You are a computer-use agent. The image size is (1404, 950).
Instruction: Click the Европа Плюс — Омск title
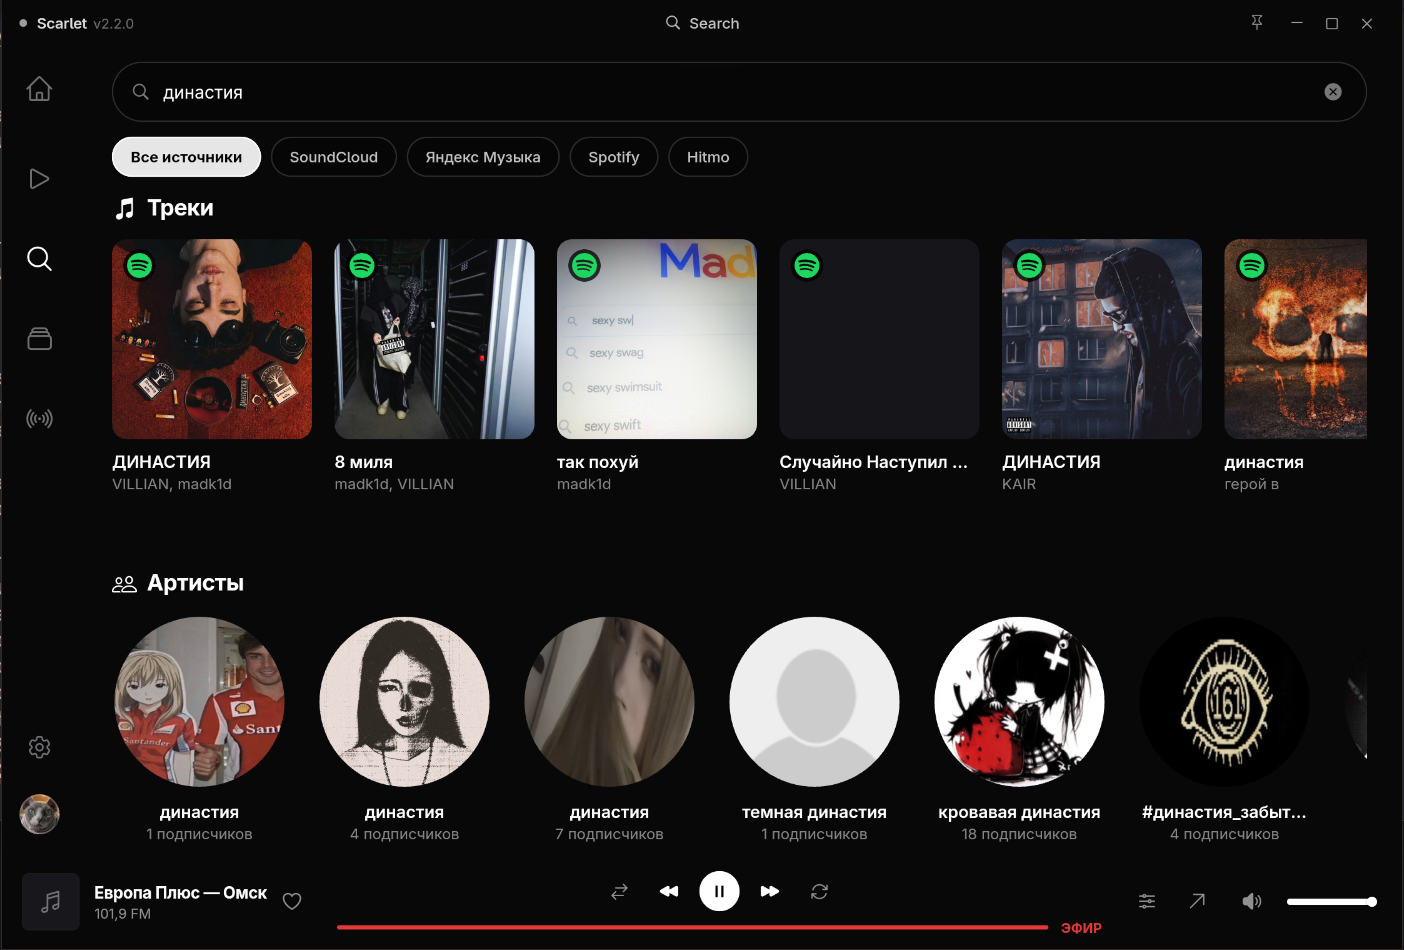coord(180,893)
